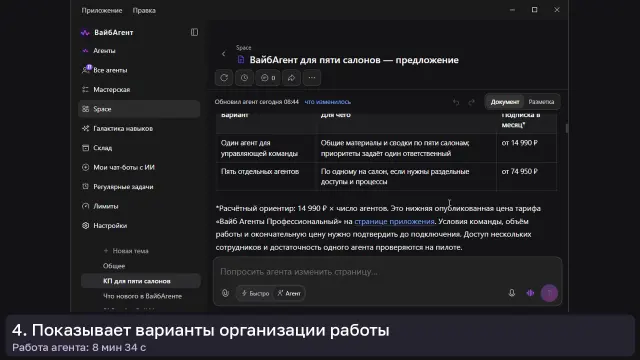Redo the change arrow

[471, 102]
